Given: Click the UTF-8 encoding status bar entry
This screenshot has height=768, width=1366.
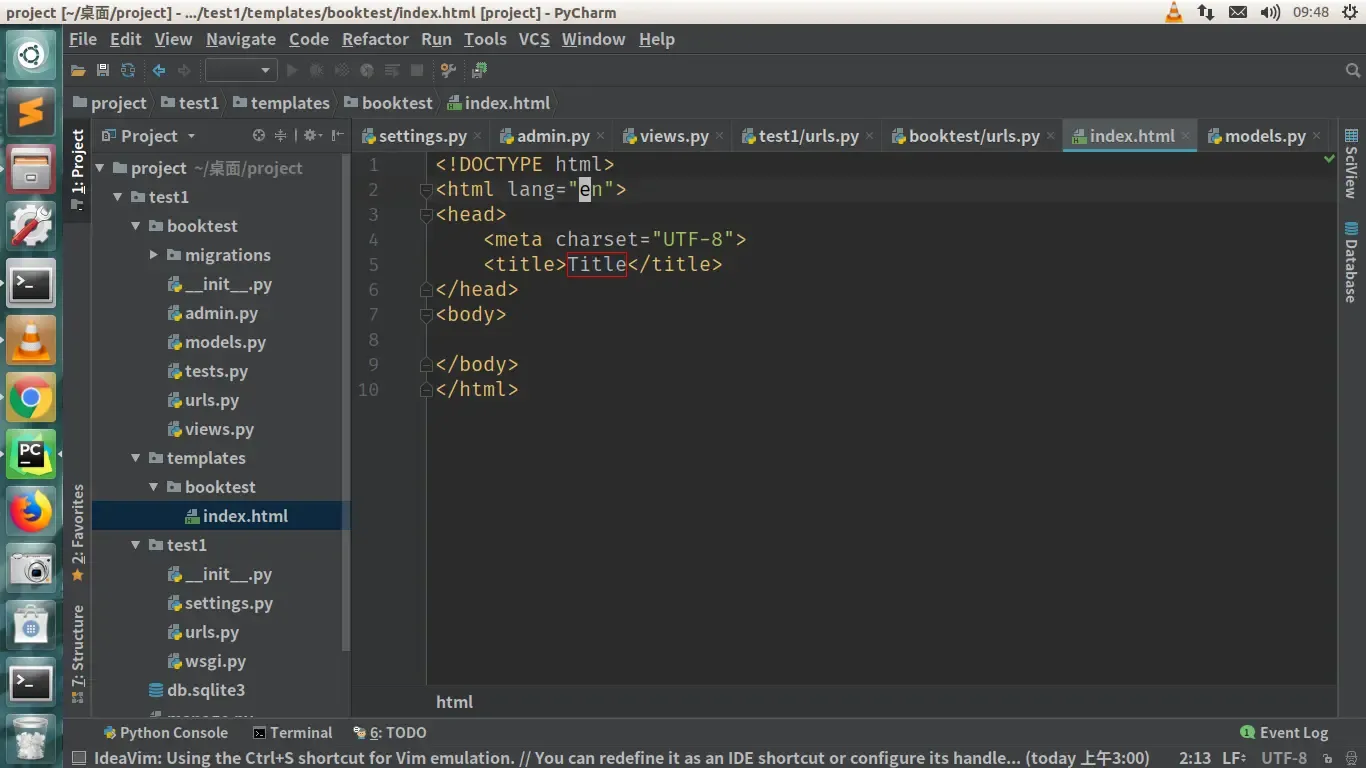Looking at the screenshot, I should (x=1284, y=758).
